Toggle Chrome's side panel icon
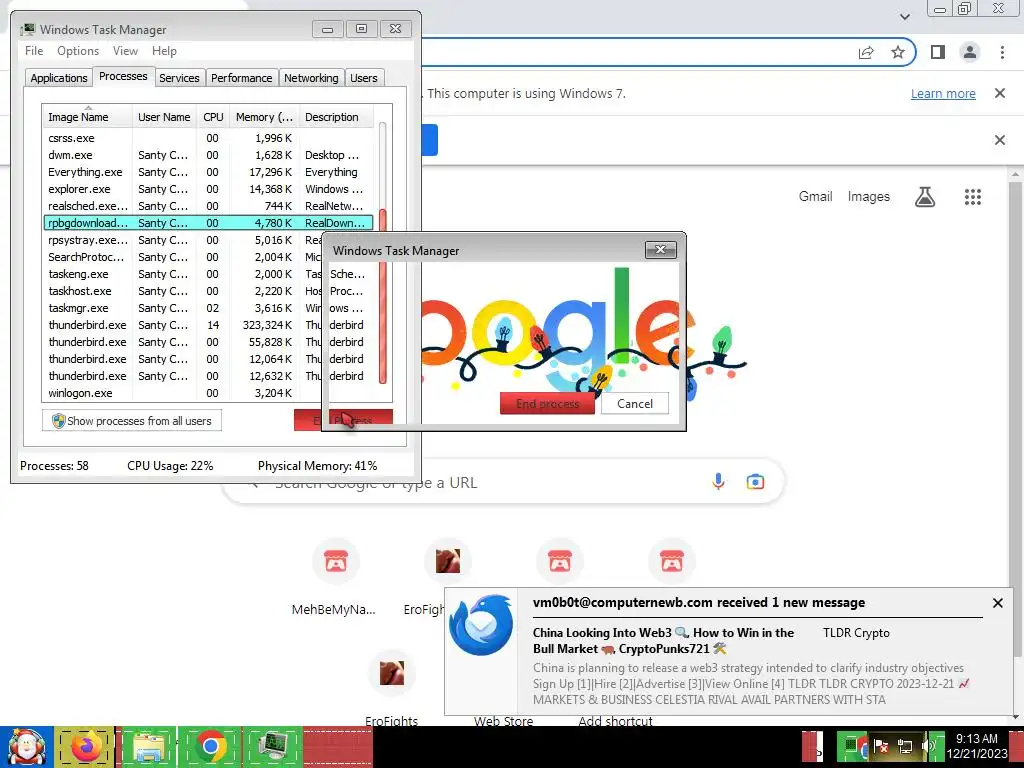The width and height of the screenshot is (1024, 768). (938, 52)
